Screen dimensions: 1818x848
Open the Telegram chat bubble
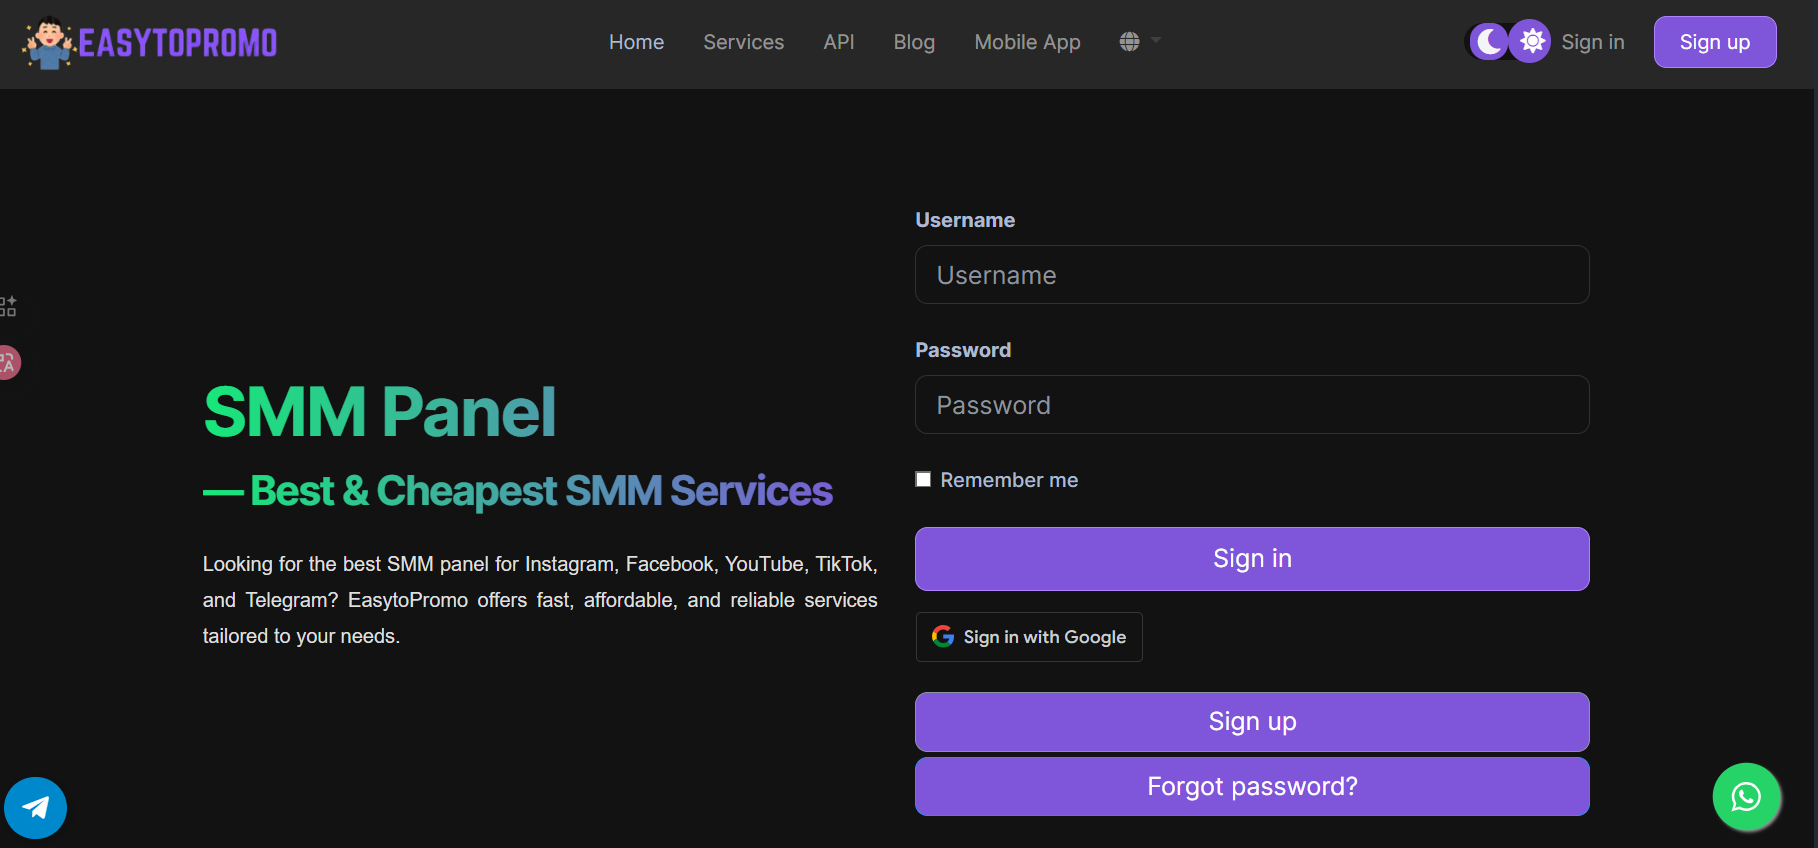[36, 807]
